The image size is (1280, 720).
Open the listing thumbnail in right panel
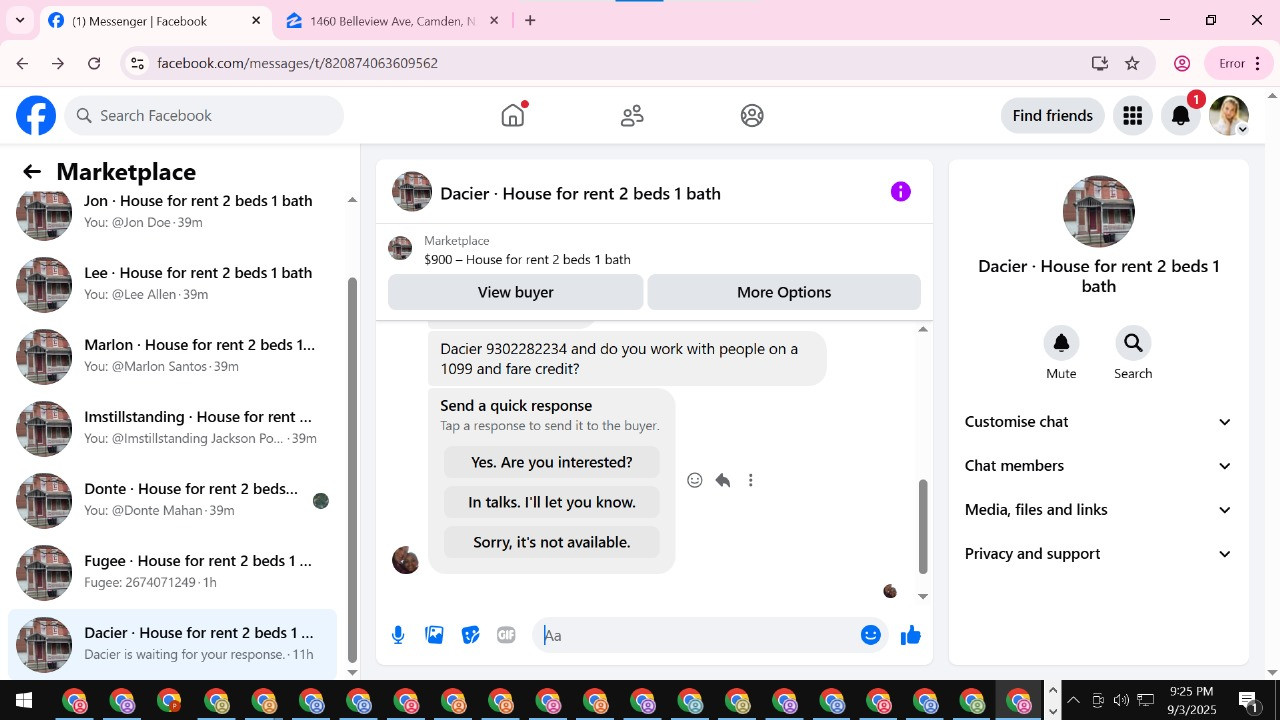point(1099,212)
